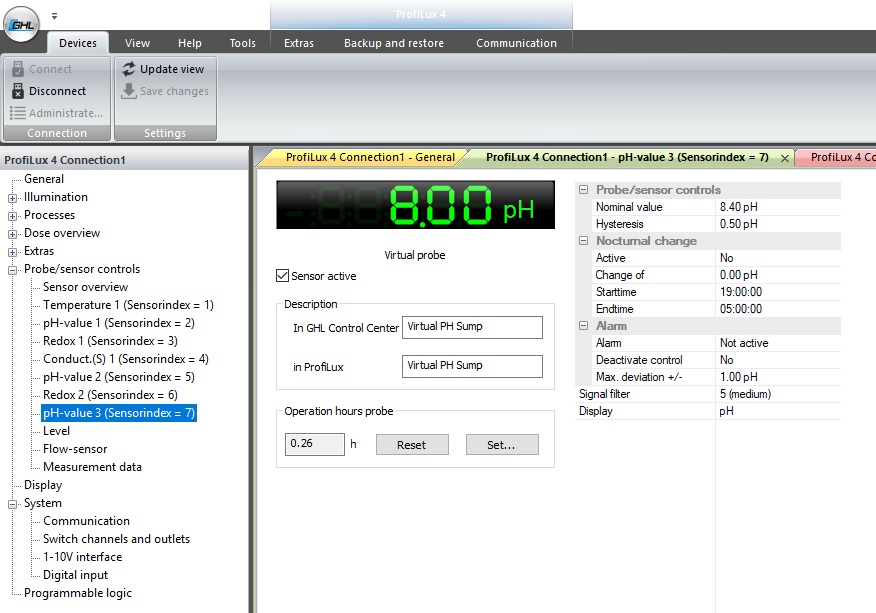Click the Starttime 19:00:00 value

pyautogui.click(x=778, y=292)
